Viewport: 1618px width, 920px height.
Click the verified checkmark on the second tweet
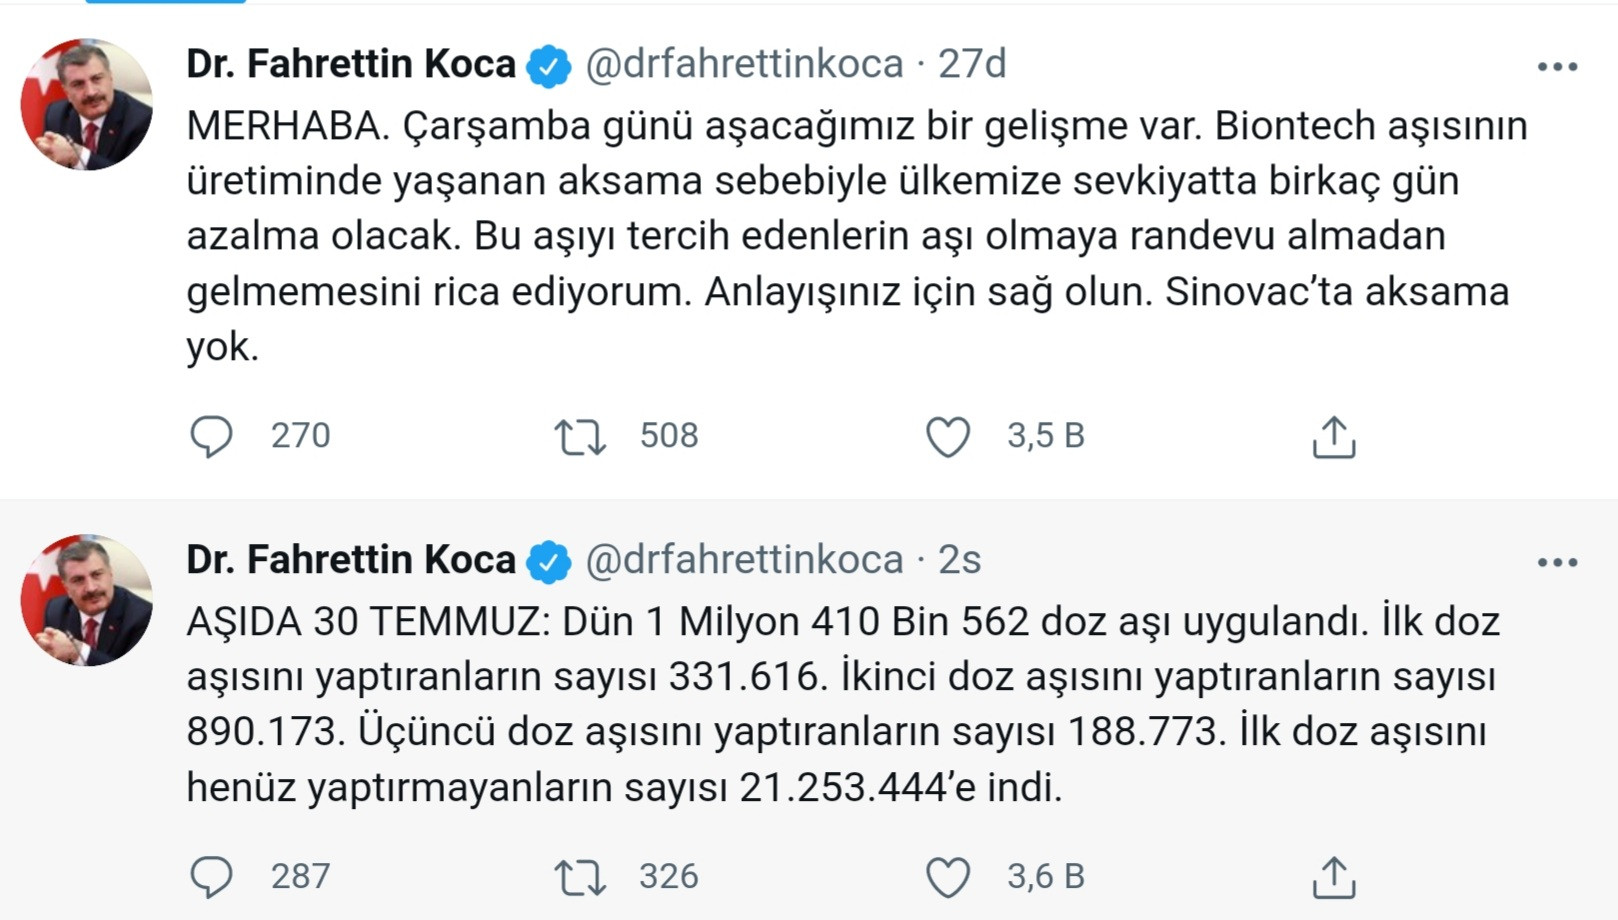coord(546,560)
